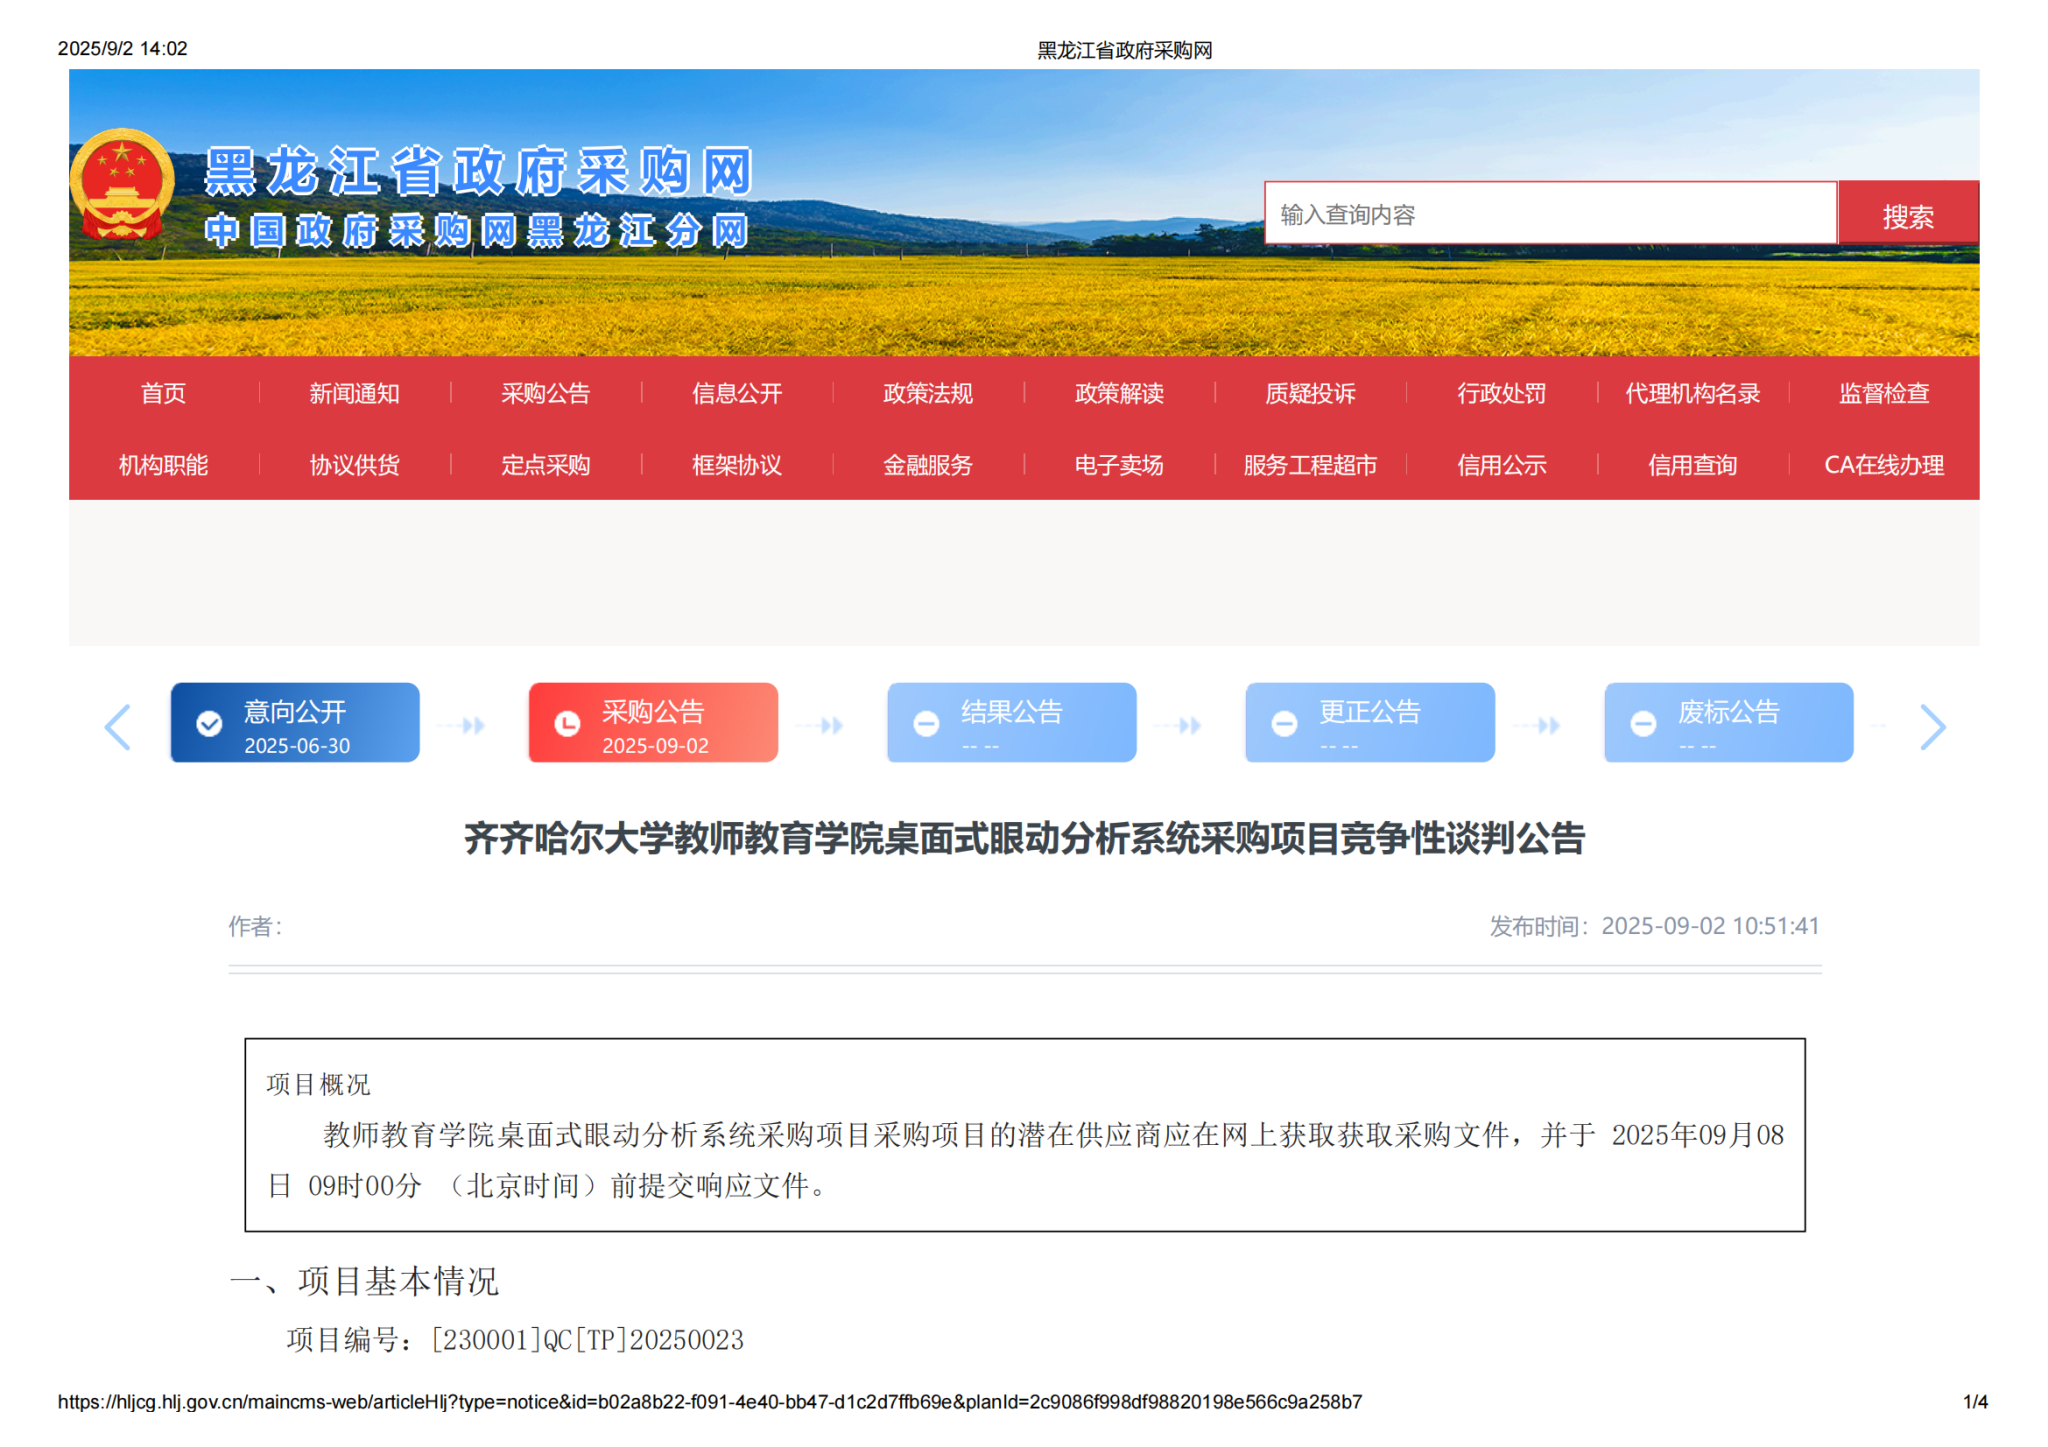Click 框架协议 navigation item
The width and height of the screenshot is (2048, 1447).
click(x=736, y=465)
